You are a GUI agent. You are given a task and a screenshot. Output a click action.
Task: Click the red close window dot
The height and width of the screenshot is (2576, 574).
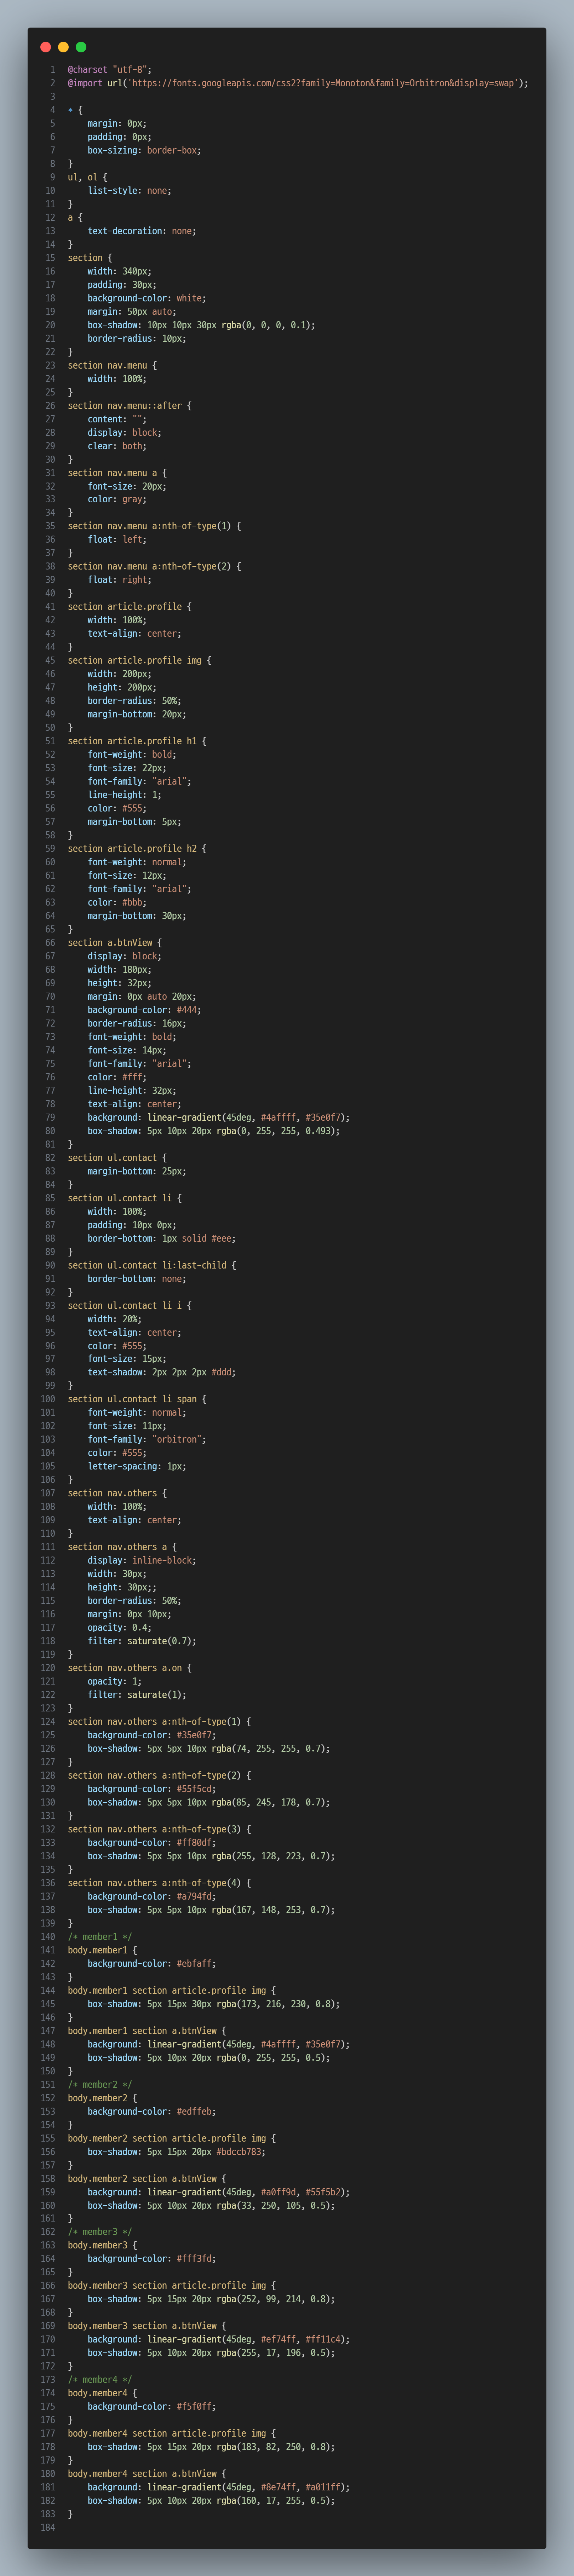point(45,47)
